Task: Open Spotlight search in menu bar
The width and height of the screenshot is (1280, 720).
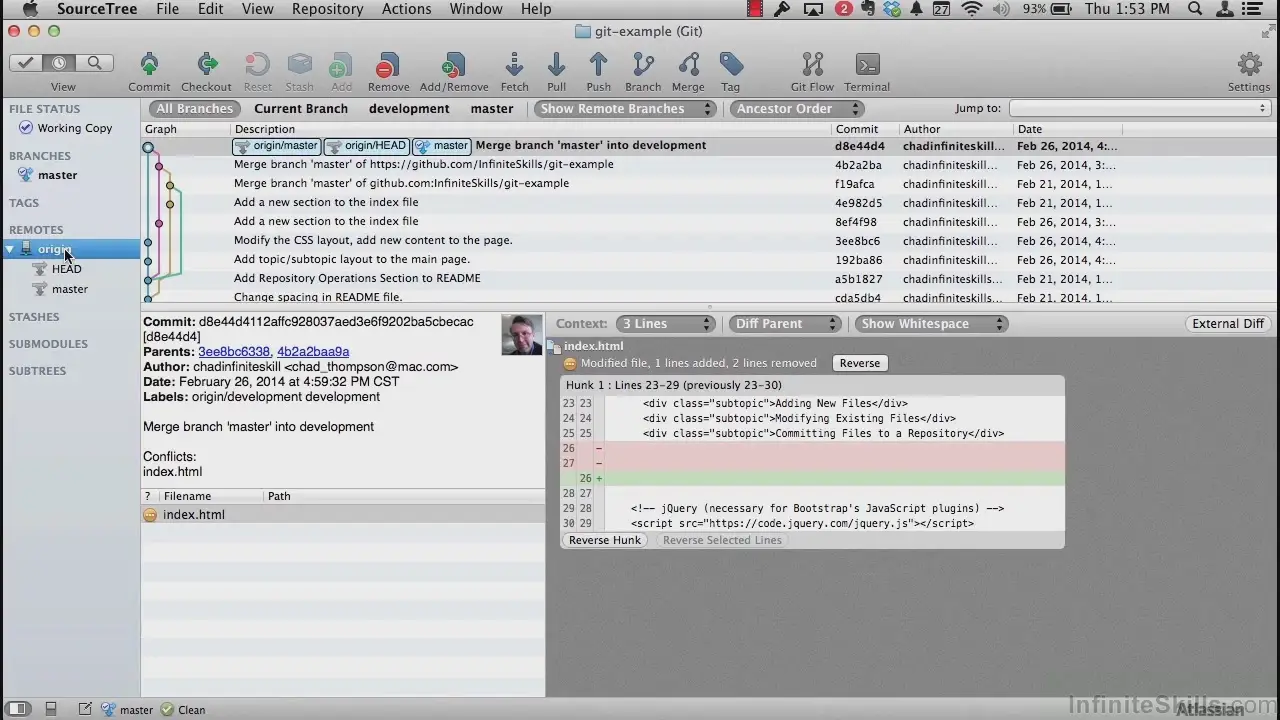Action: pyautogui.click(x=1194, y=9)
